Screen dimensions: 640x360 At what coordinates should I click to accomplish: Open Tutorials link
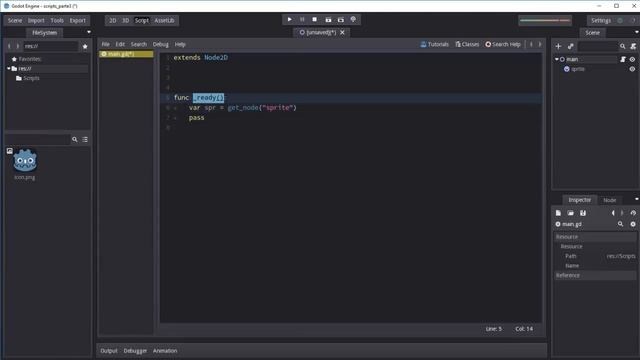(435, 44)
